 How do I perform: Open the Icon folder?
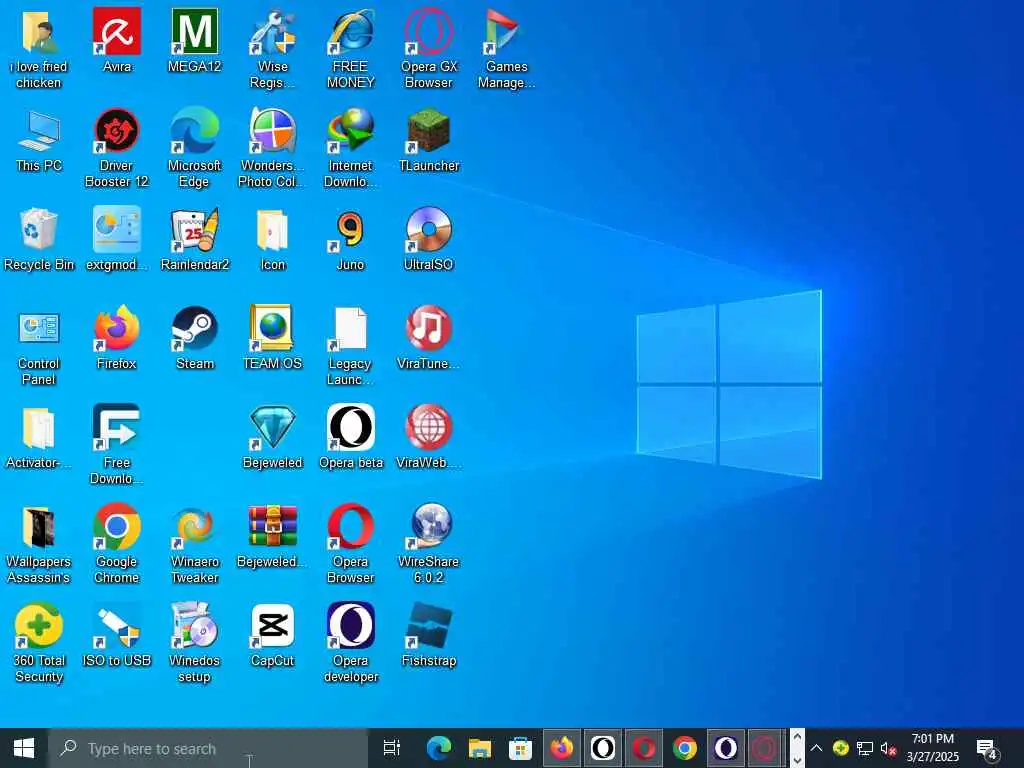272,239
